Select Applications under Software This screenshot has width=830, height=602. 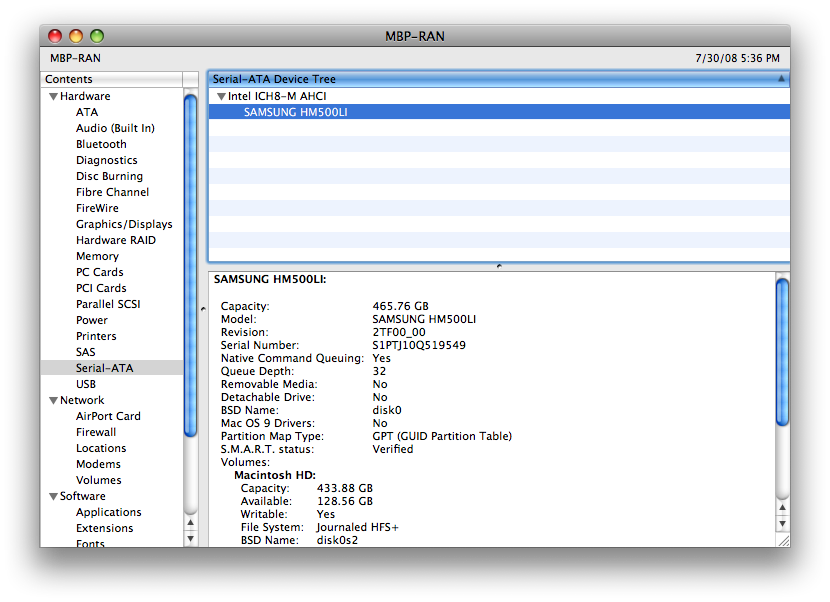(109, 512)
